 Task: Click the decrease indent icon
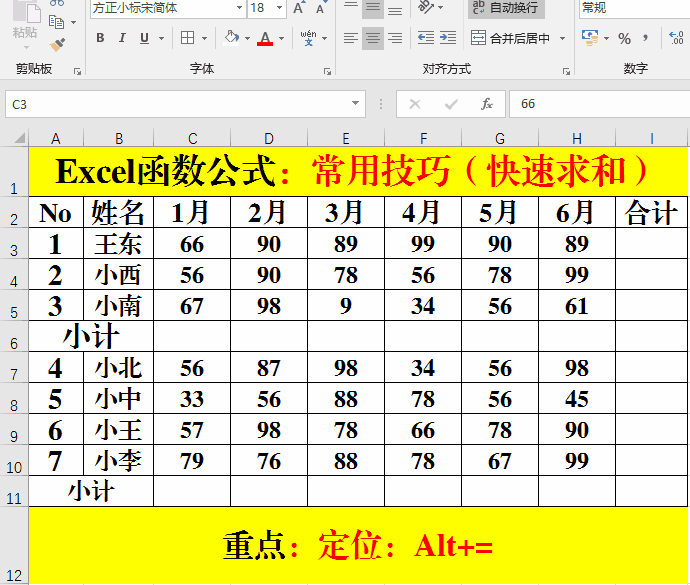pyautogui.click(x=426, y=38)
